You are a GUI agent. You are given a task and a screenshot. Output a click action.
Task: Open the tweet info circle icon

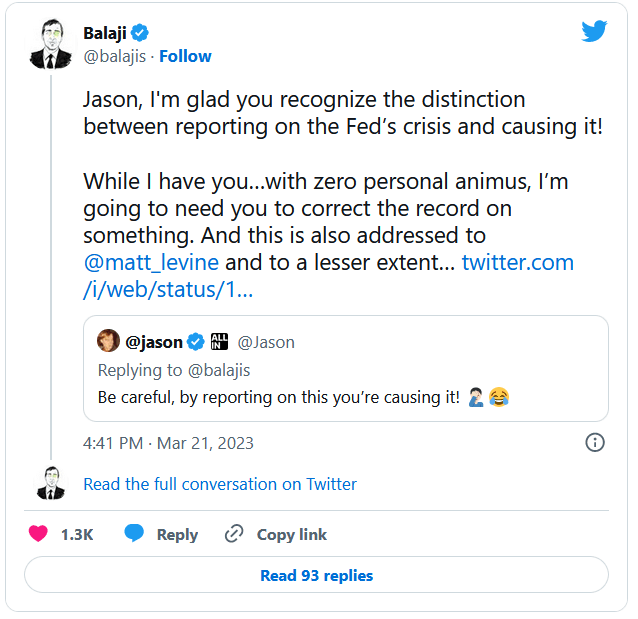point(595,442)
